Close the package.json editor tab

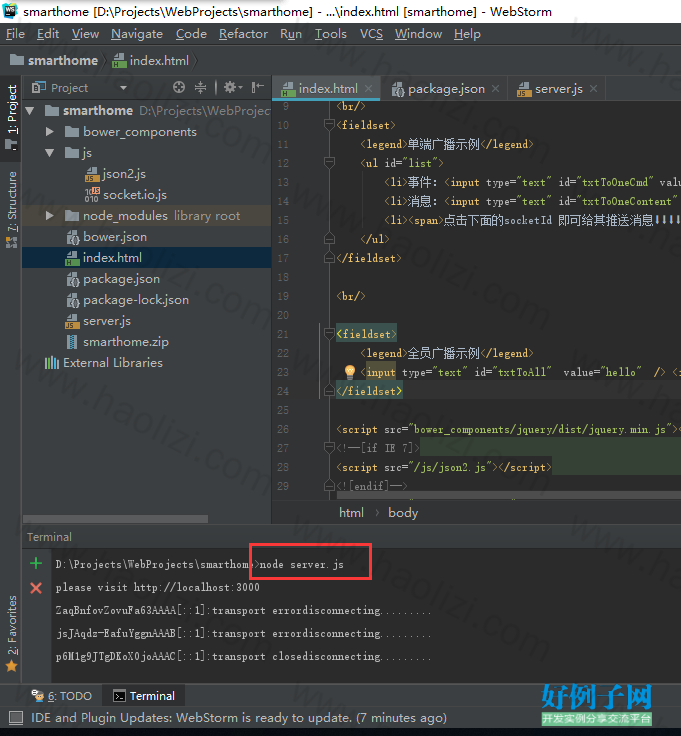coord(495,88)
